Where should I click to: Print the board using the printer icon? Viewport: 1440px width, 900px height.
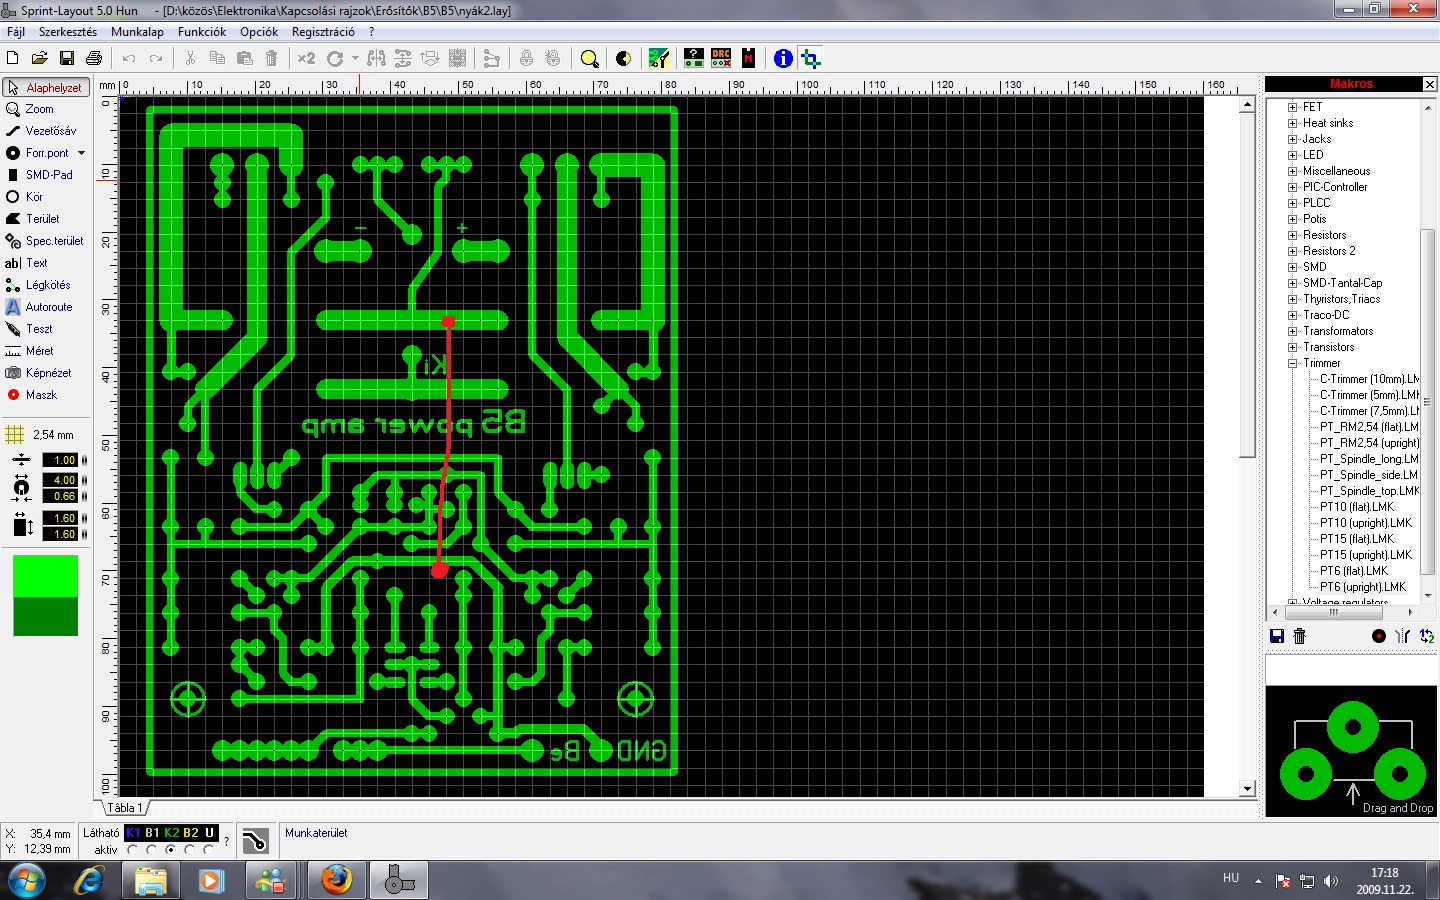point(94,58)
